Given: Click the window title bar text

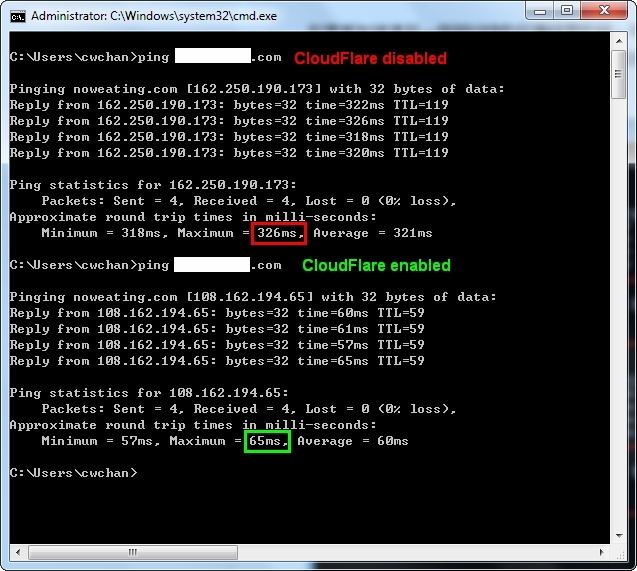Looking at the screenshot, I should pos(154,16).
